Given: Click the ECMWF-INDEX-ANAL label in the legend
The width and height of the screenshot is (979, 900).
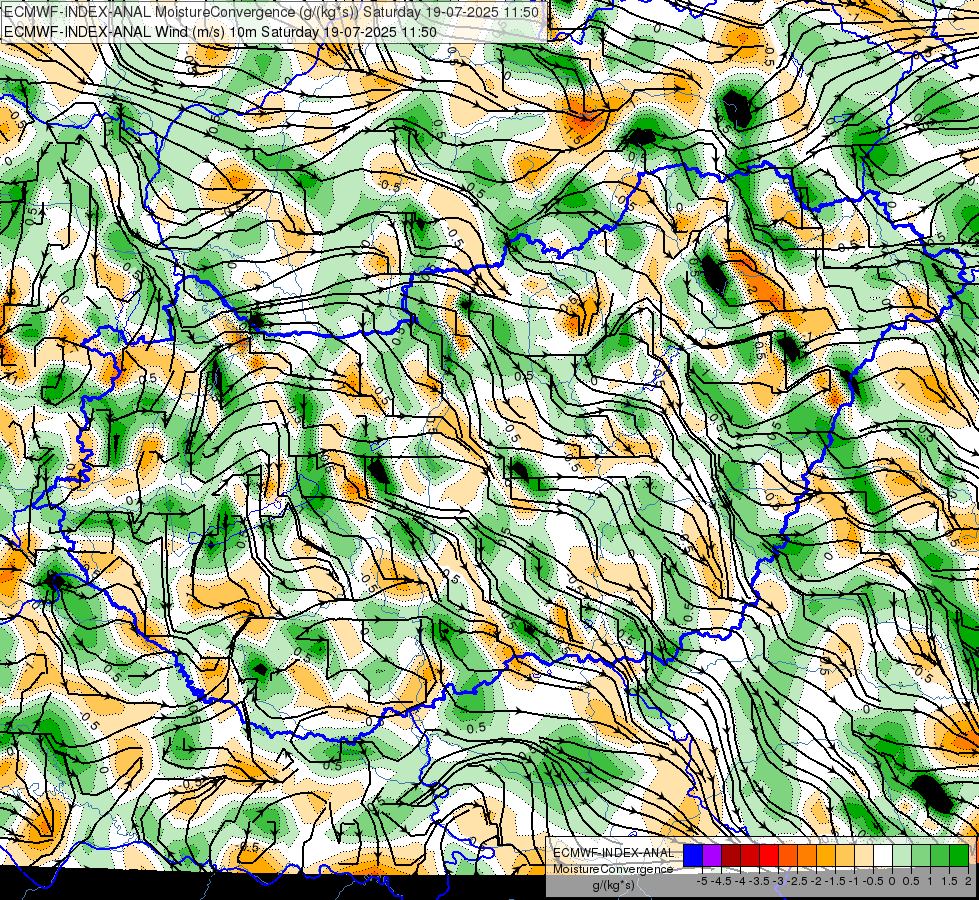Looking at the screenshot, I should pyautogui.click(x=614, y=853).
